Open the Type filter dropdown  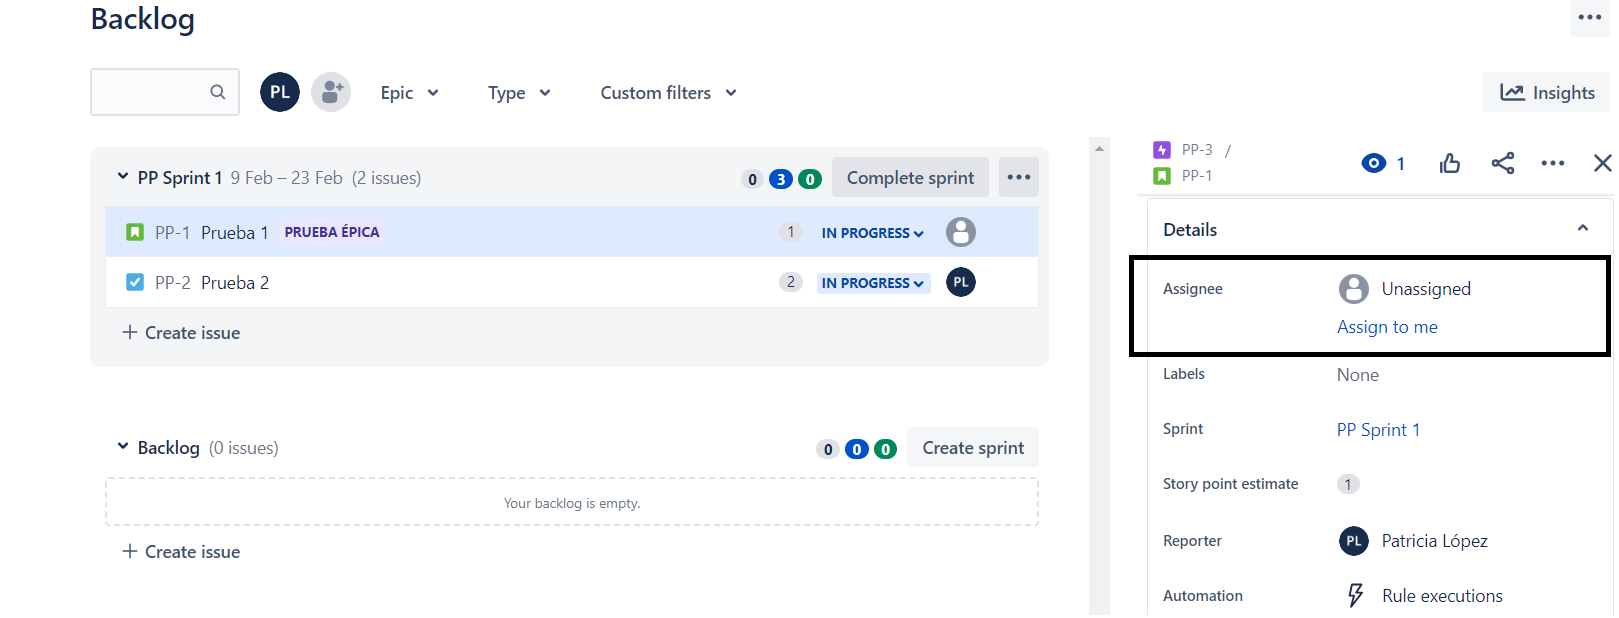pos(518,93)
